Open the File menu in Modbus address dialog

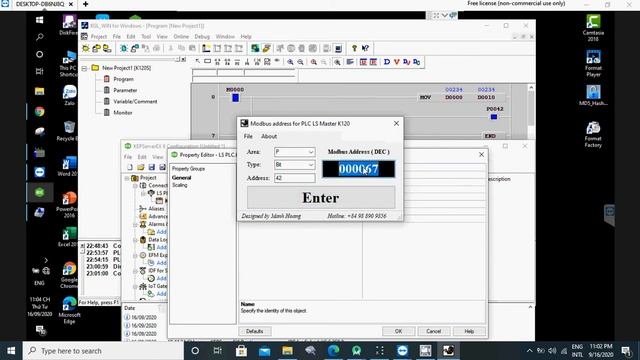click(248, 136)
